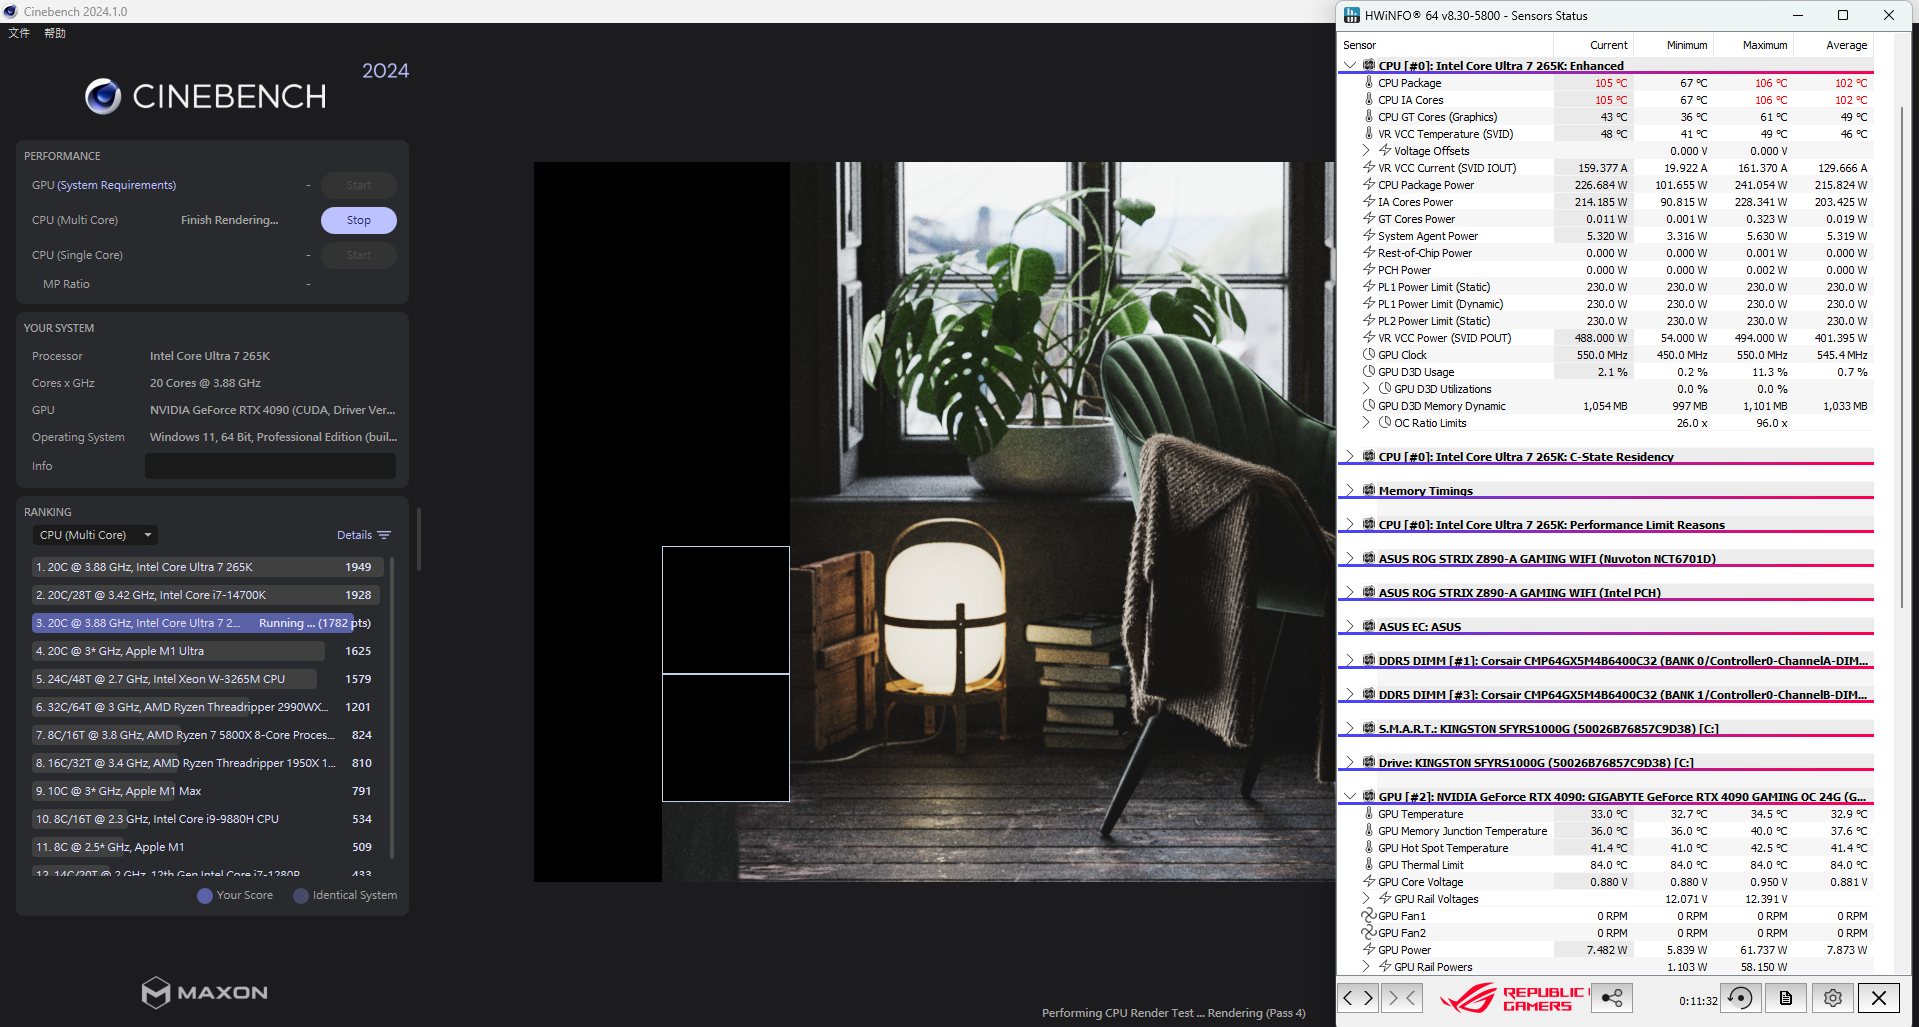
Task: Click the Info text field
Action: point(270,466)
